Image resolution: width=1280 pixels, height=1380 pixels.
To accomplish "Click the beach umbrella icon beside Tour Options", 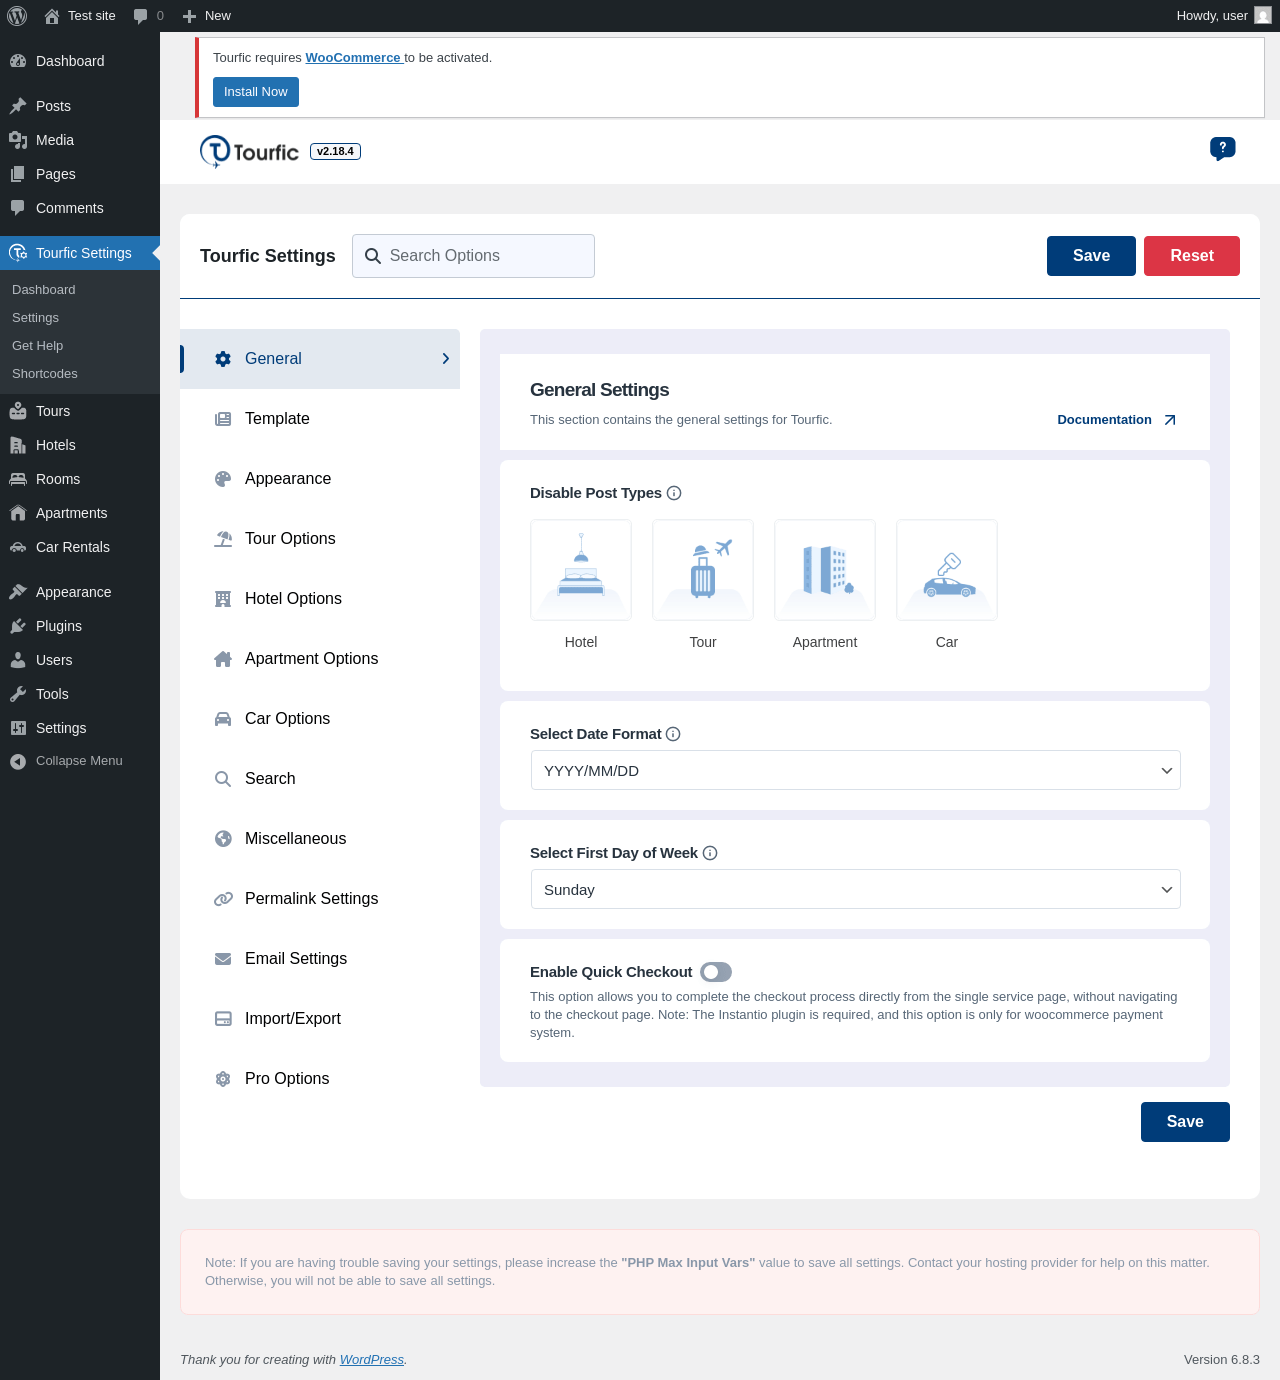I will (223, 539).
